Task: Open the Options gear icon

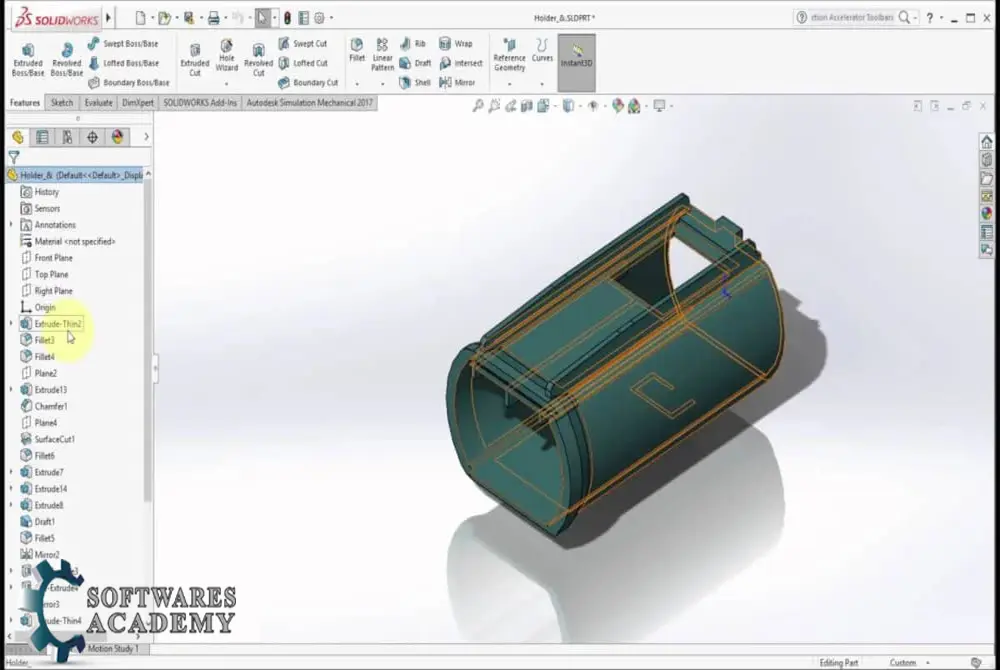Action: 320,18
